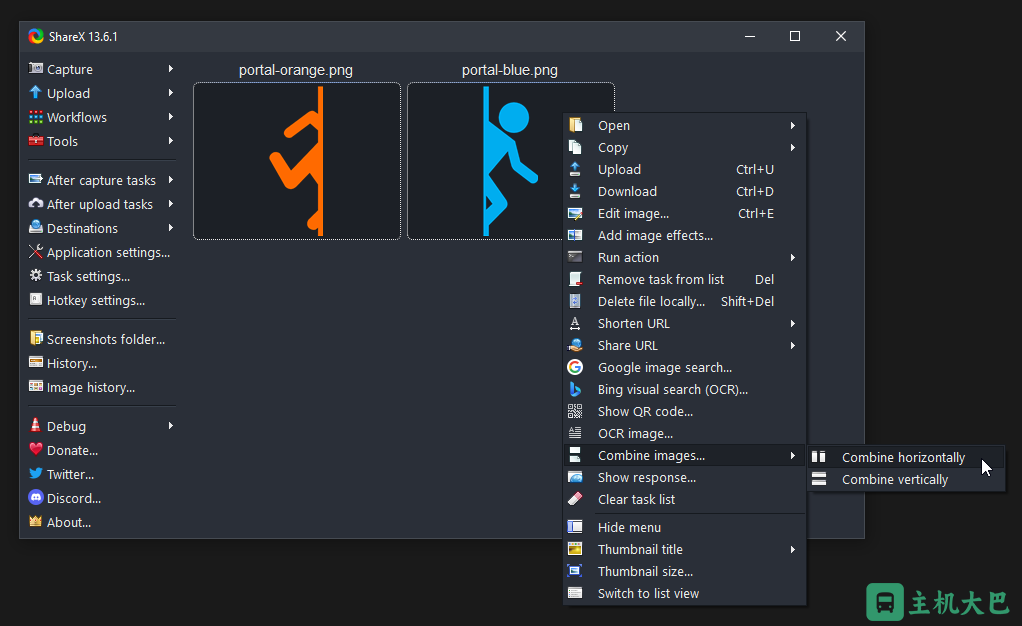Click the Google image search icon

click(x=575, y=367)
